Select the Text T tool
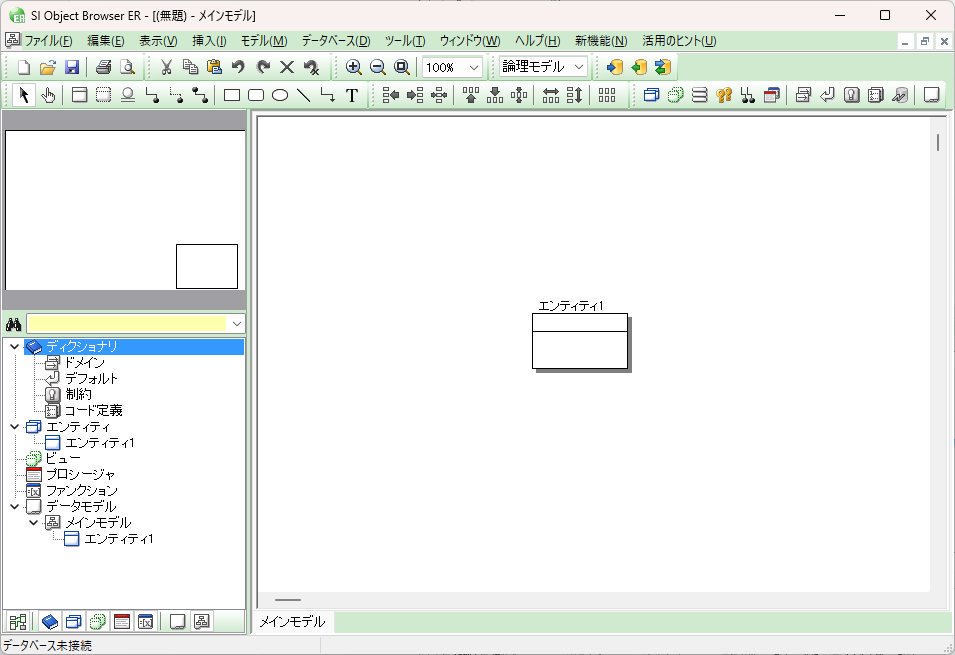 (x=351, y=95)
